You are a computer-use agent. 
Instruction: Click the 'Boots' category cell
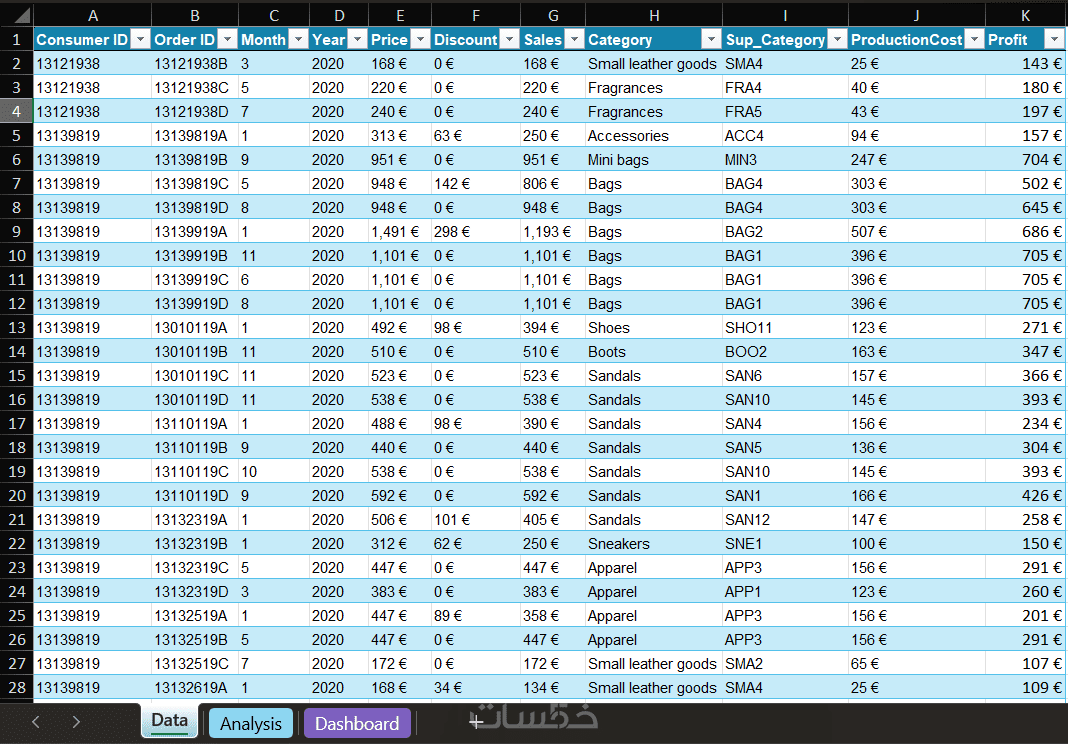[x=654, y=352]
